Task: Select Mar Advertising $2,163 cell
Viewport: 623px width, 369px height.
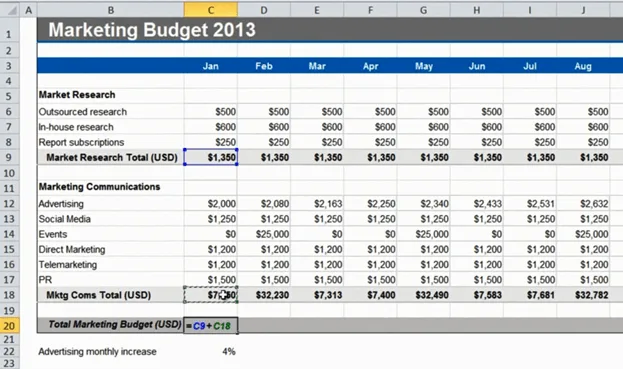Action: [317, 204]
